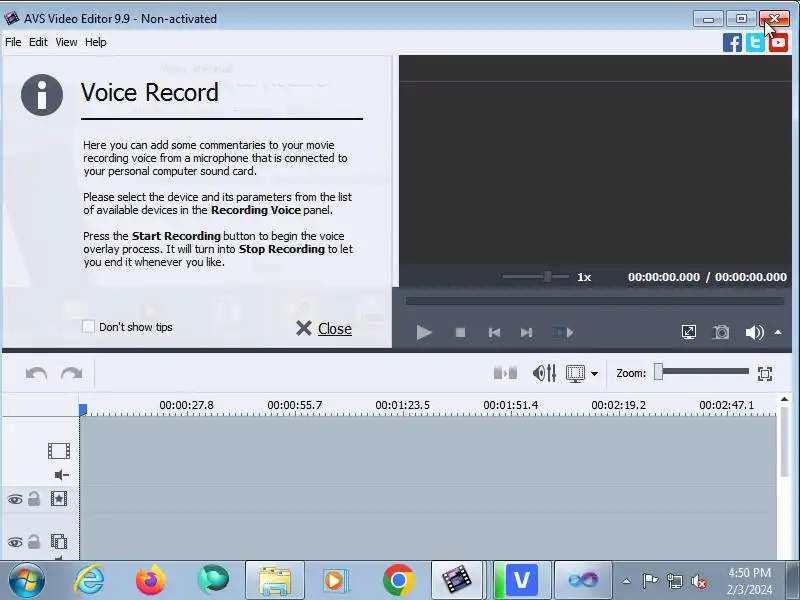Start playback with the Play button
The height and width of the screenshot is (600, 800).
click(423, 333)
